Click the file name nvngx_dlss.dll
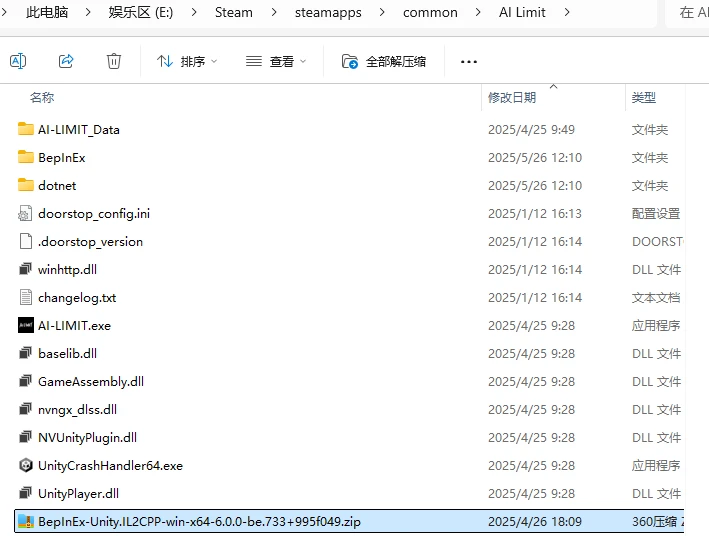Image resolution: width=709 pixels, height=536 pixels. [77, 409]
